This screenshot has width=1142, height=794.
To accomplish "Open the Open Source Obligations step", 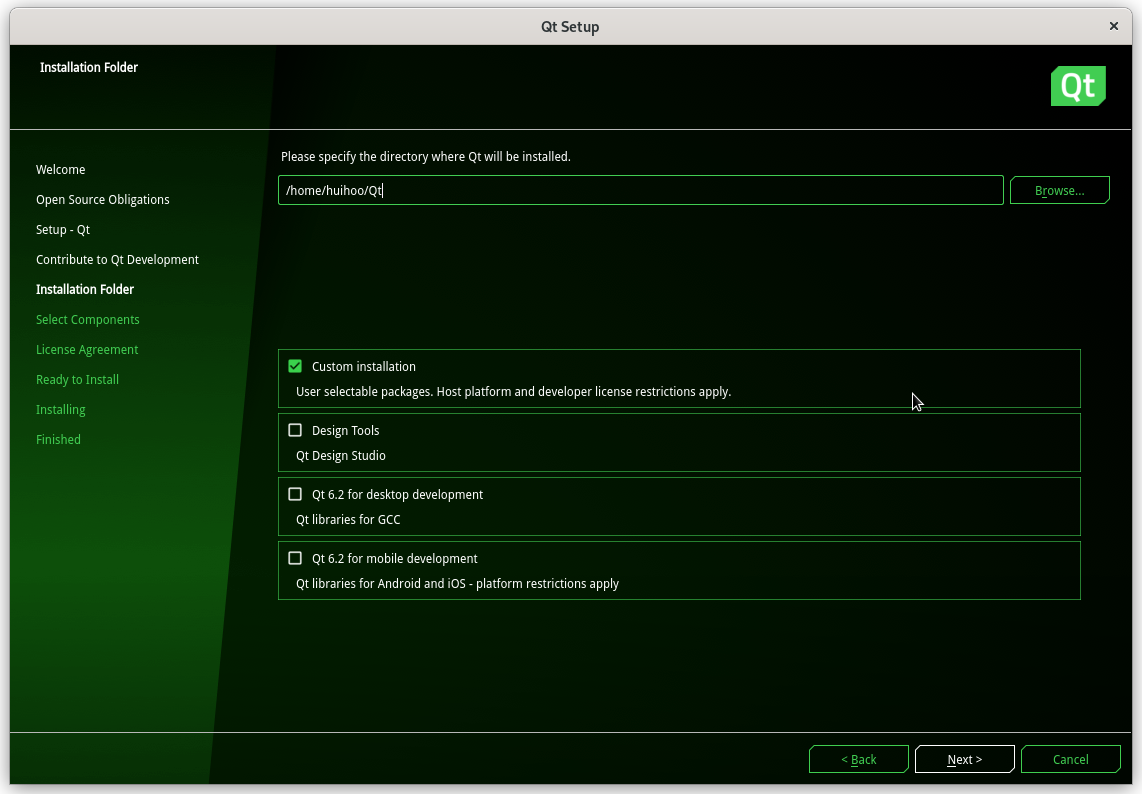I will pyautogui.click(x=103, y=200).
